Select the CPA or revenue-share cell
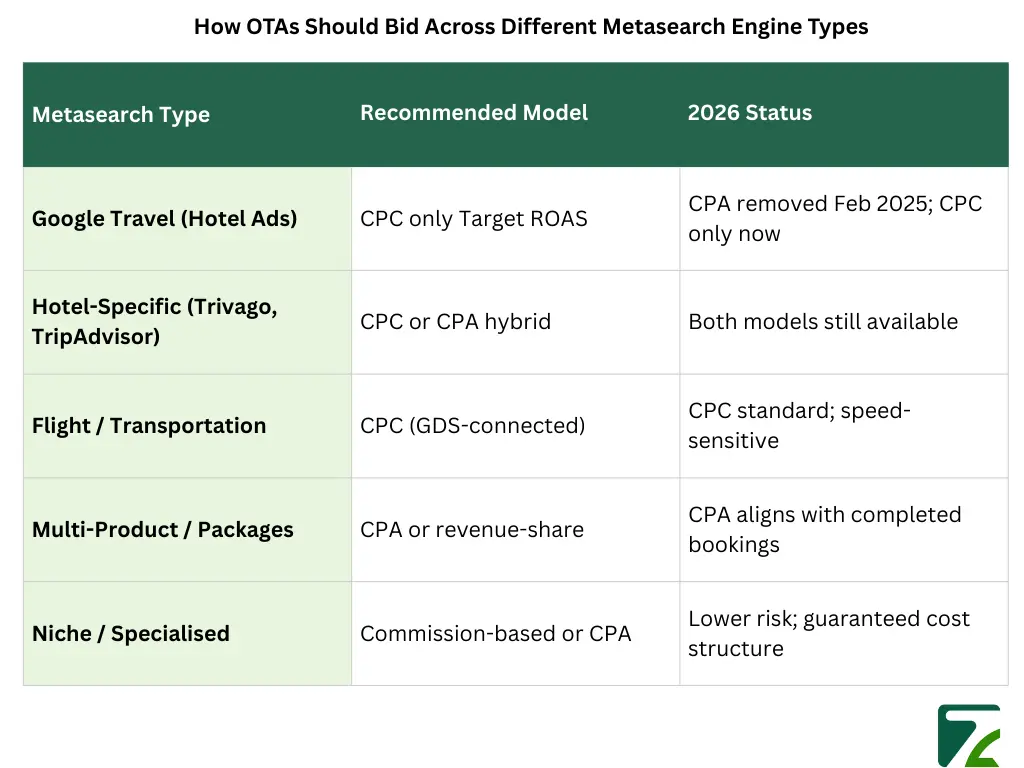 point(472,530)
